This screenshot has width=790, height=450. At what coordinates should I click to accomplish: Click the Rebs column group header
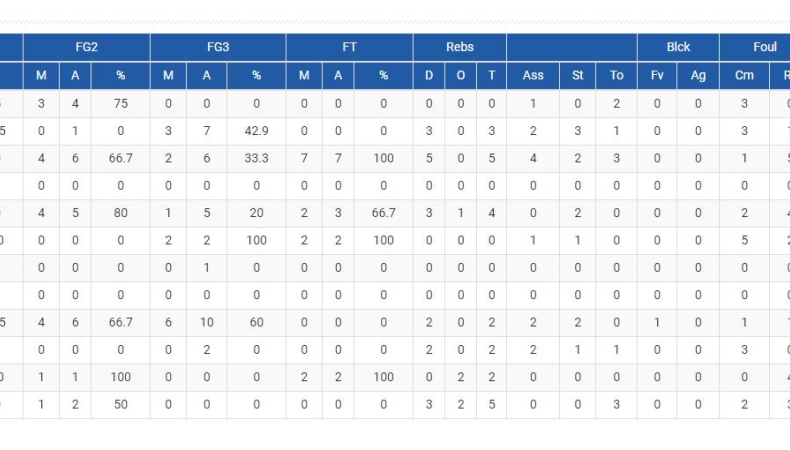[460, 47]
